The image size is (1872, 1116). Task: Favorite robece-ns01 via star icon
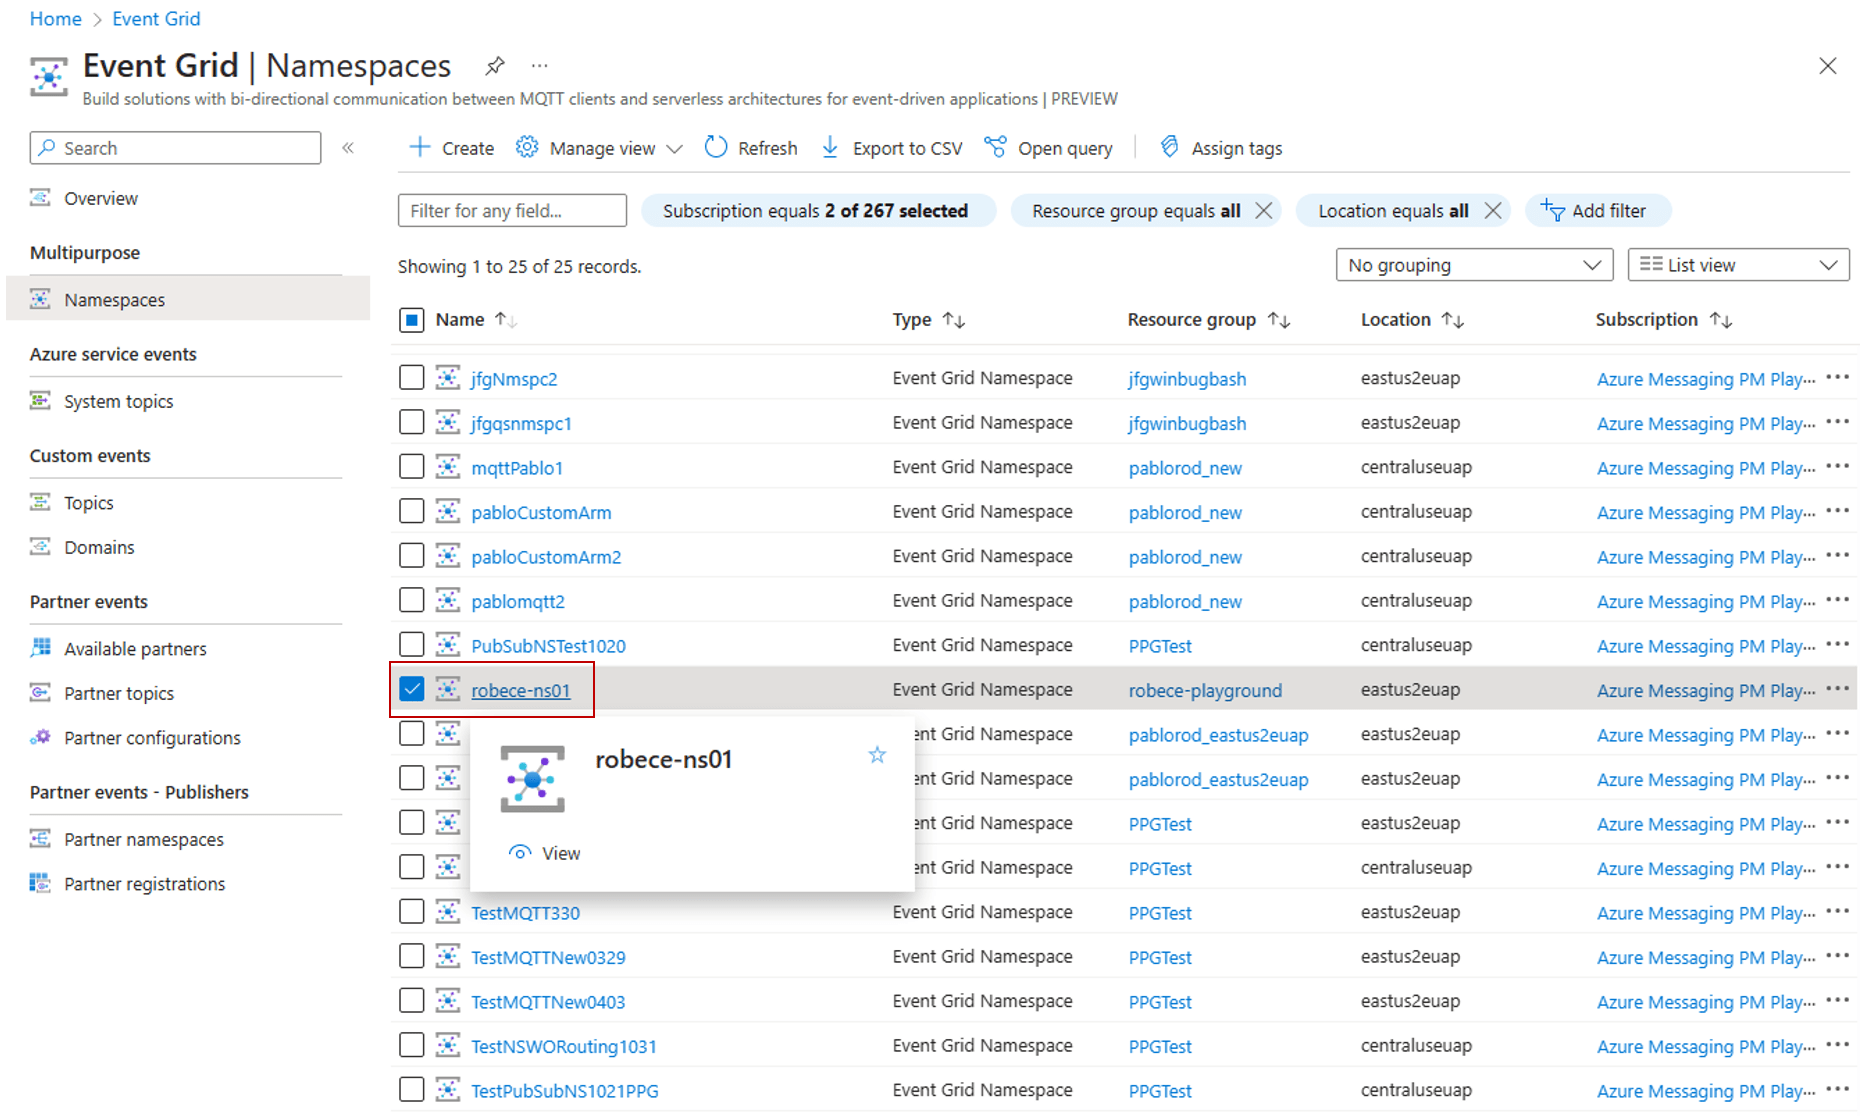(877, 755)
